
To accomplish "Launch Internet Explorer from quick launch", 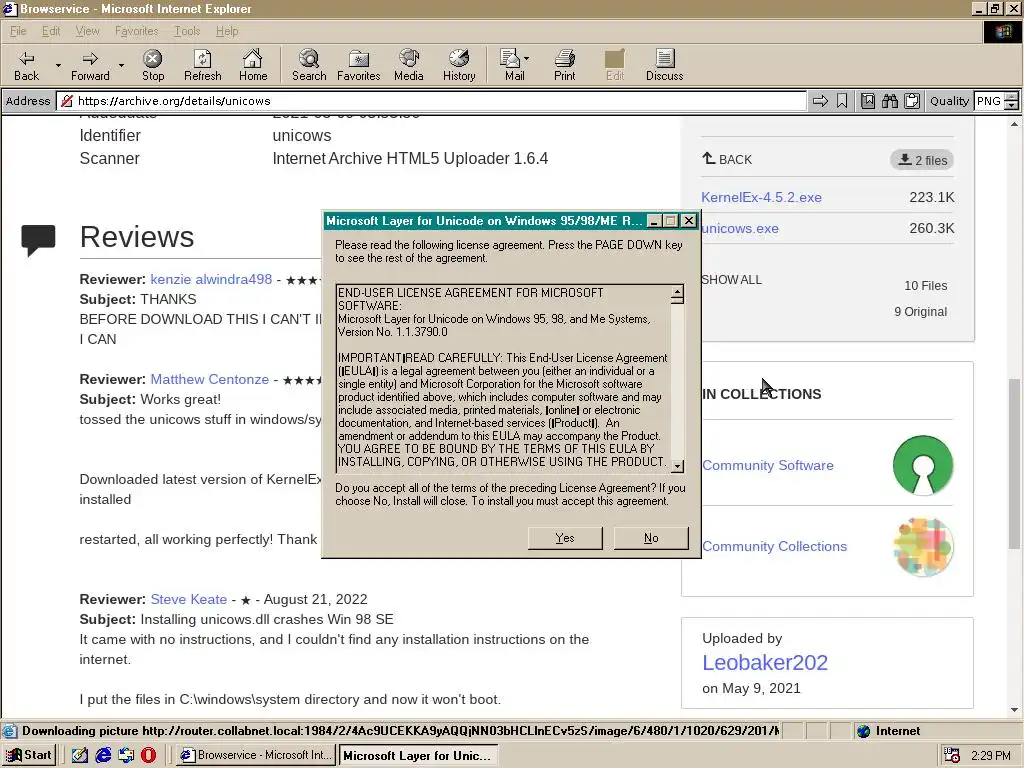I will click(103, 755).
